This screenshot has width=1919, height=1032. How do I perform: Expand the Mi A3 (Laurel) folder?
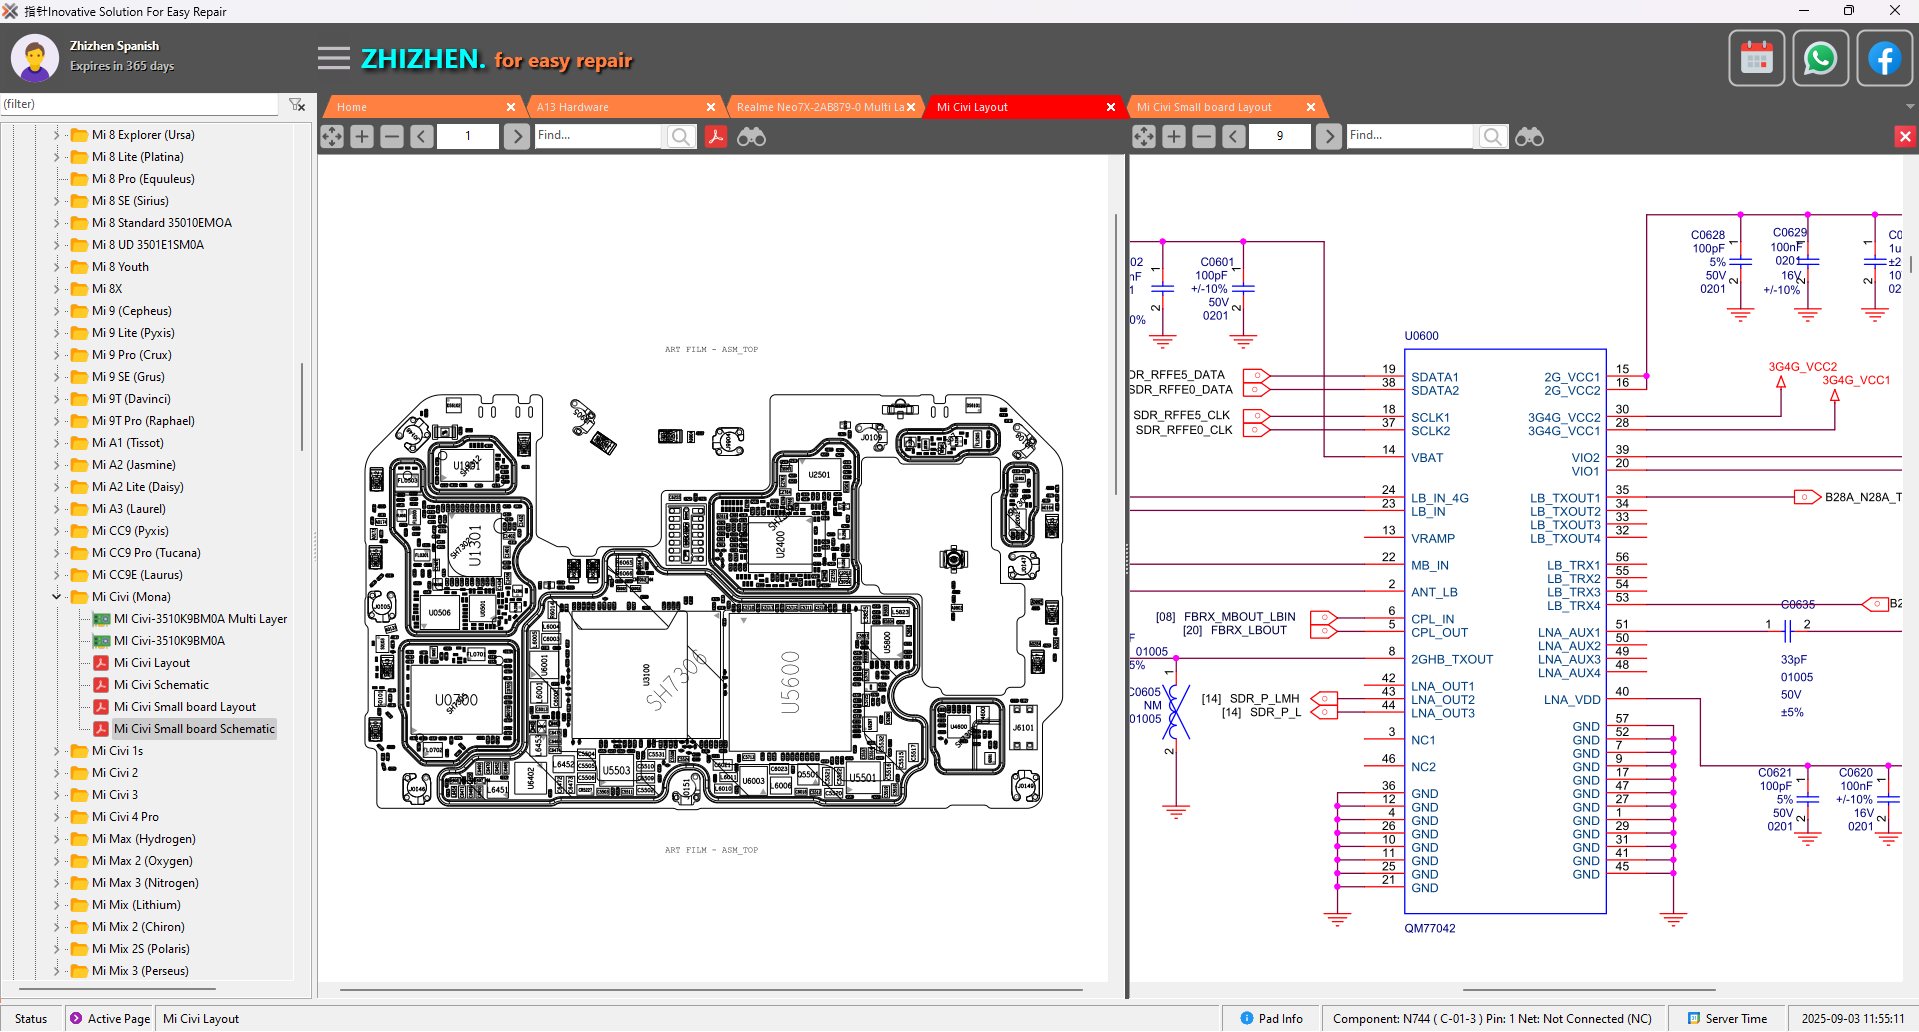click(56, 509)
